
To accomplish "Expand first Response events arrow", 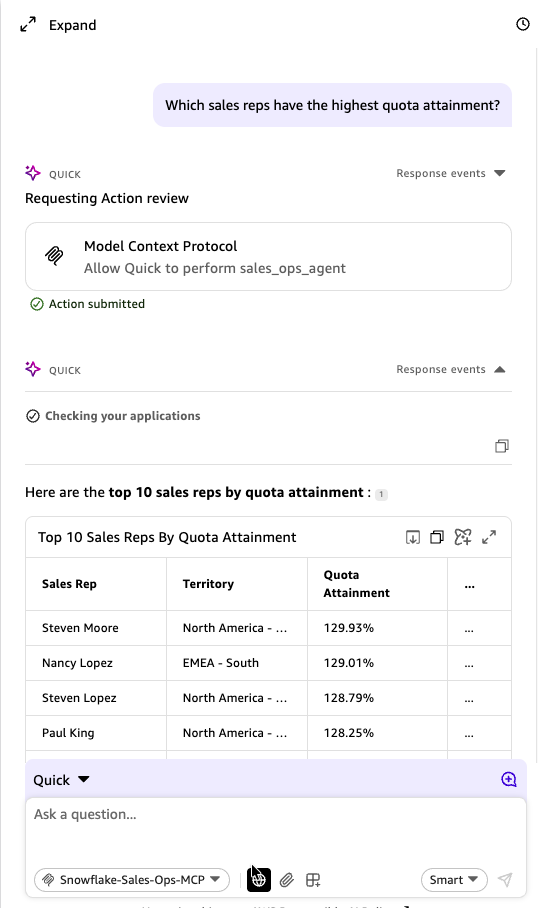I will coord(500,173).
